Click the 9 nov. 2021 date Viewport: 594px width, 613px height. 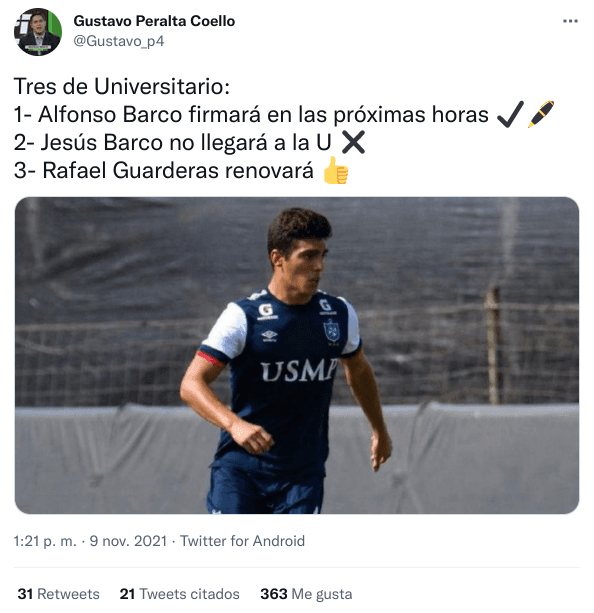coord(128,541)
